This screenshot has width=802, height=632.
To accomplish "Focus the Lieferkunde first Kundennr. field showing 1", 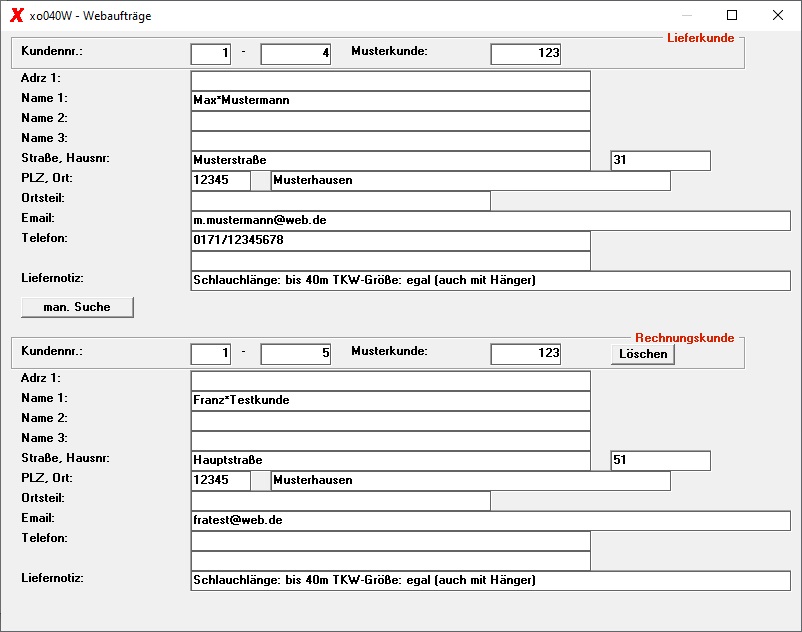I will click(x=211, y=54).
